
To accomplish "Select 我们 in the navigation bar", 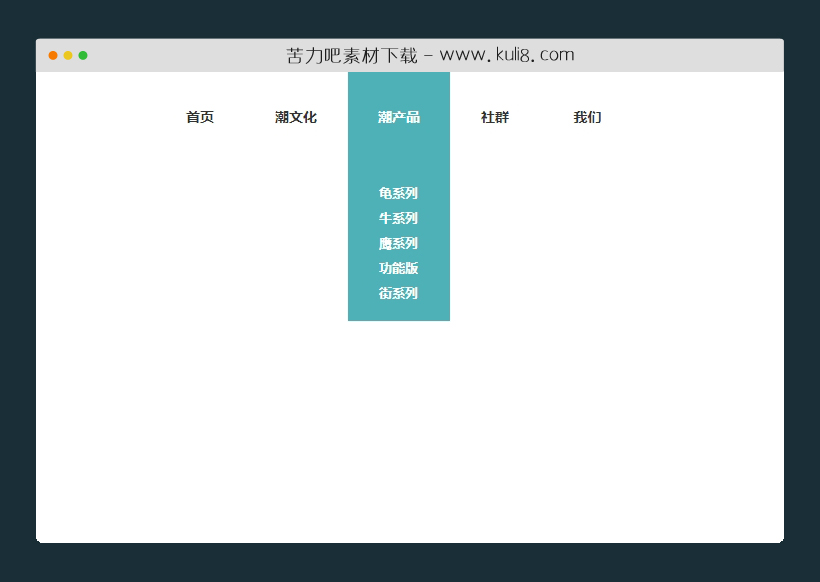I will (587, 117).
